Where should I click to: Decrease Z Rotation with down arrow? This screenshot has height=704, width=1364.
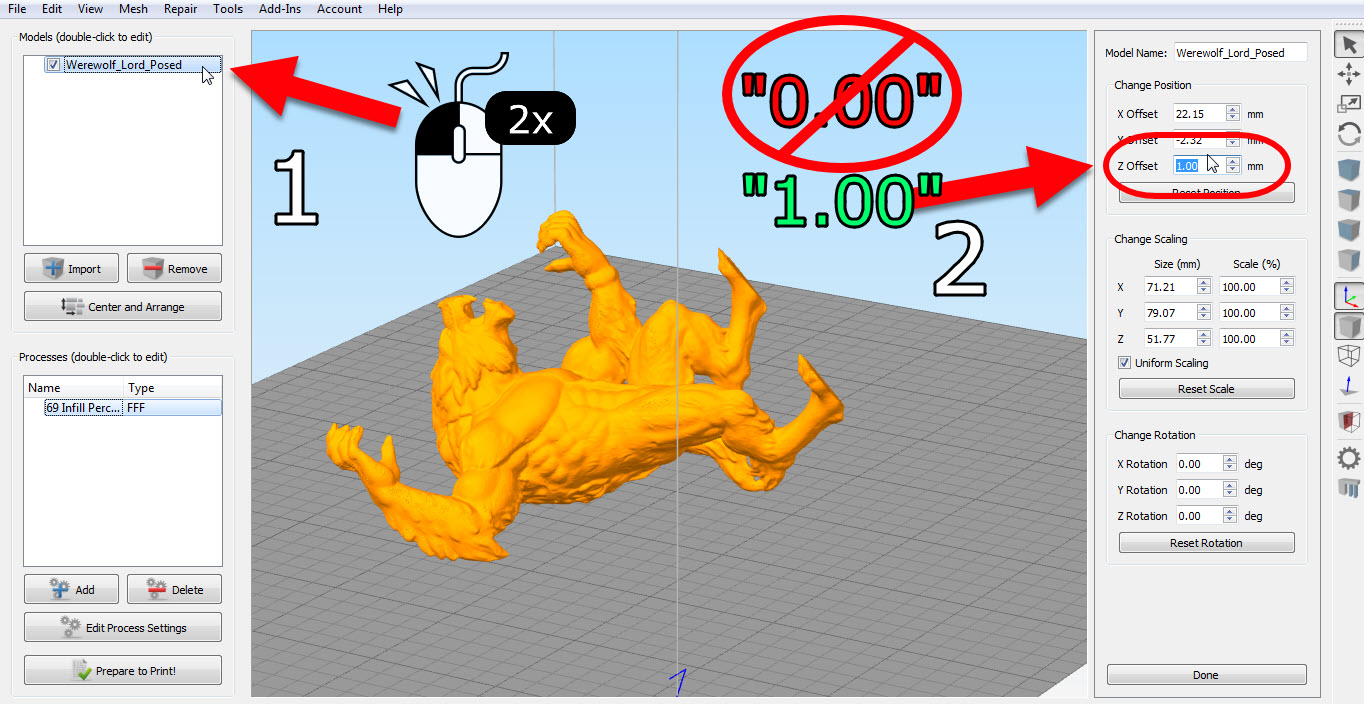click(1230, 520)
